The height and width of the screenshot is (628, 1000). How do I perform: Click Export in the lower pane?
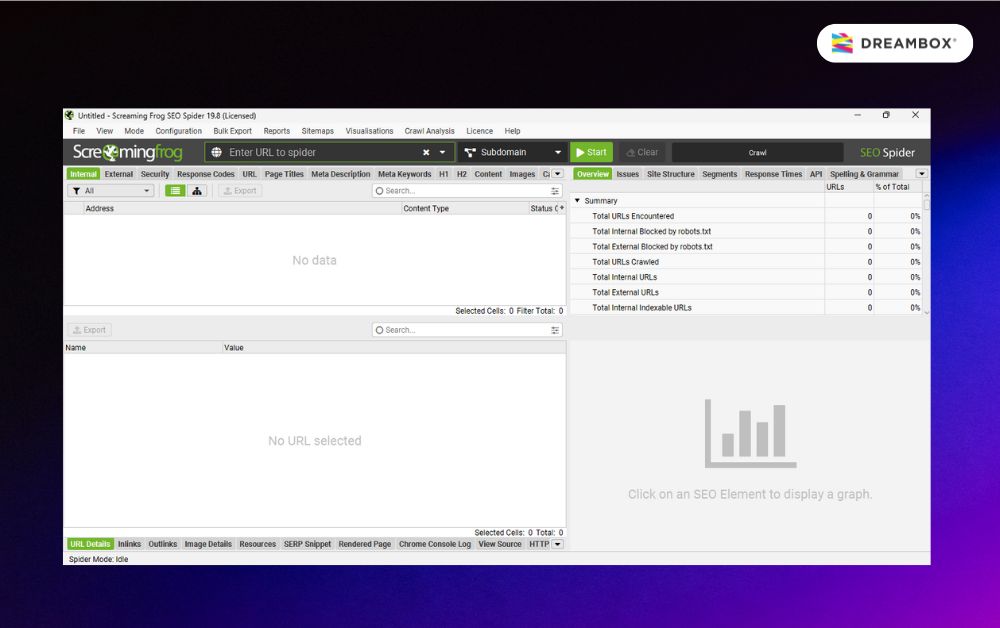coord(89,330)
